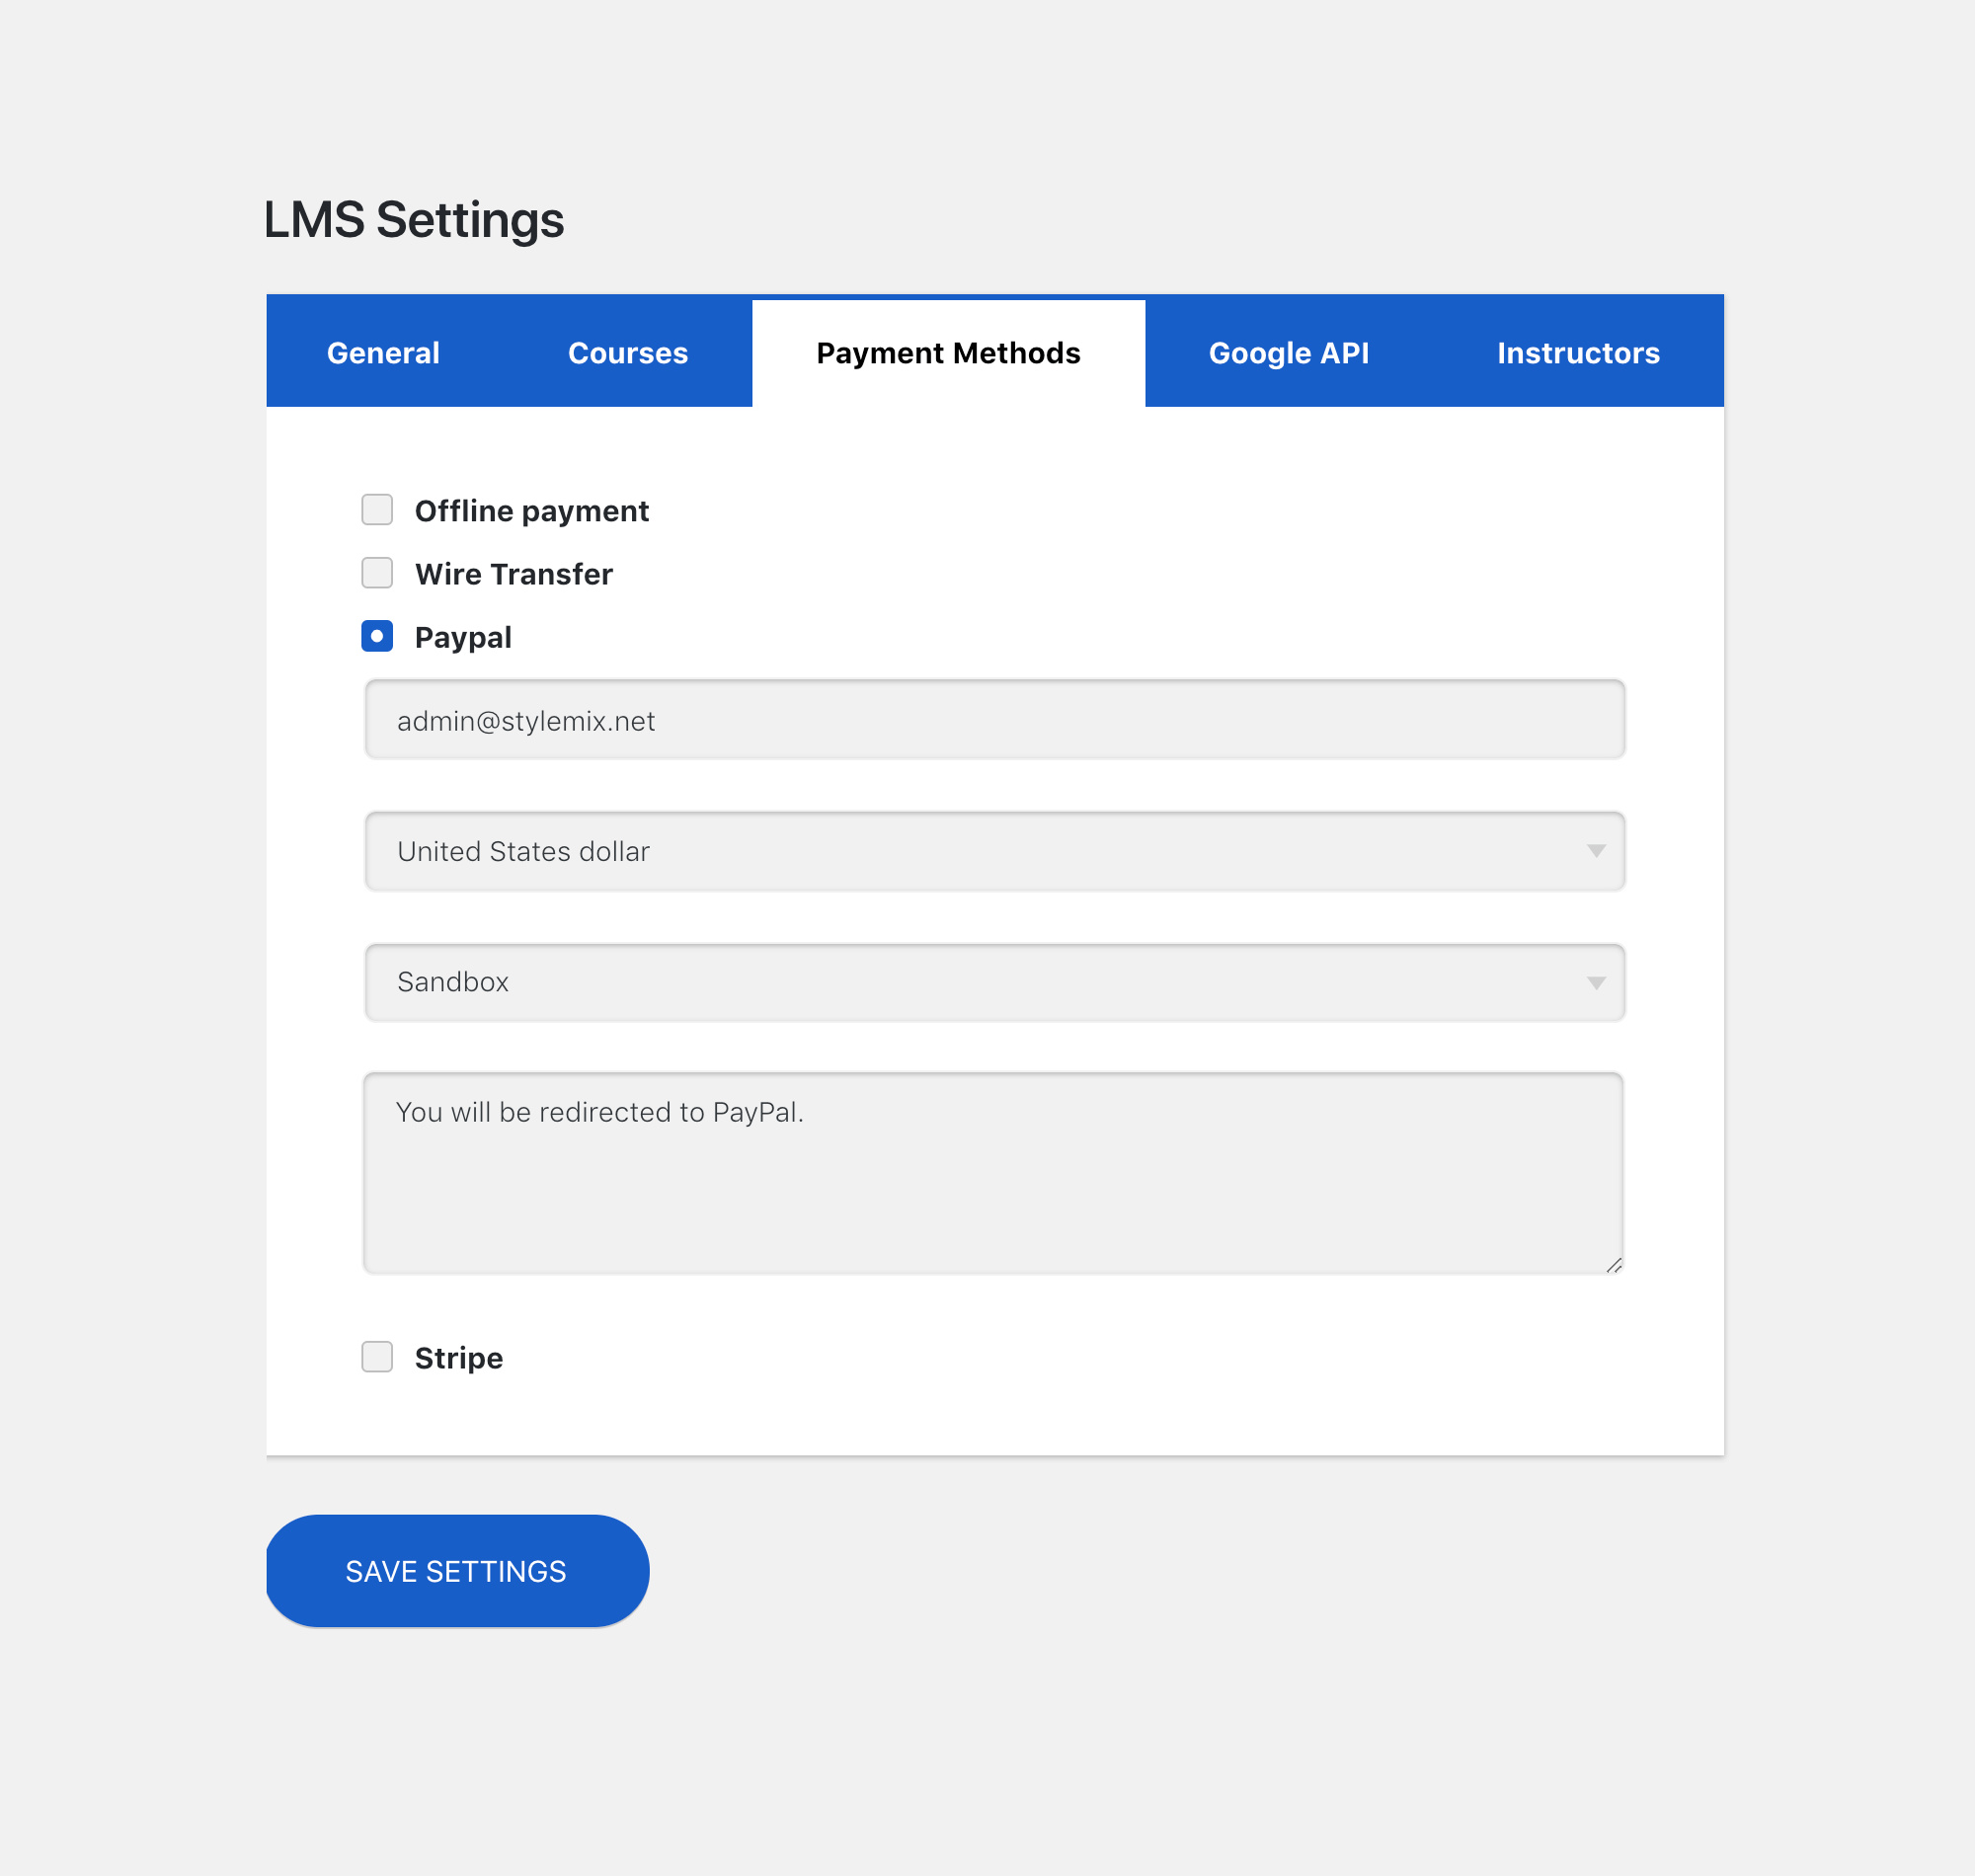Screen dimensions: 1975x1876
Task: Click the PayPal email input field
Action: point(993,720)
